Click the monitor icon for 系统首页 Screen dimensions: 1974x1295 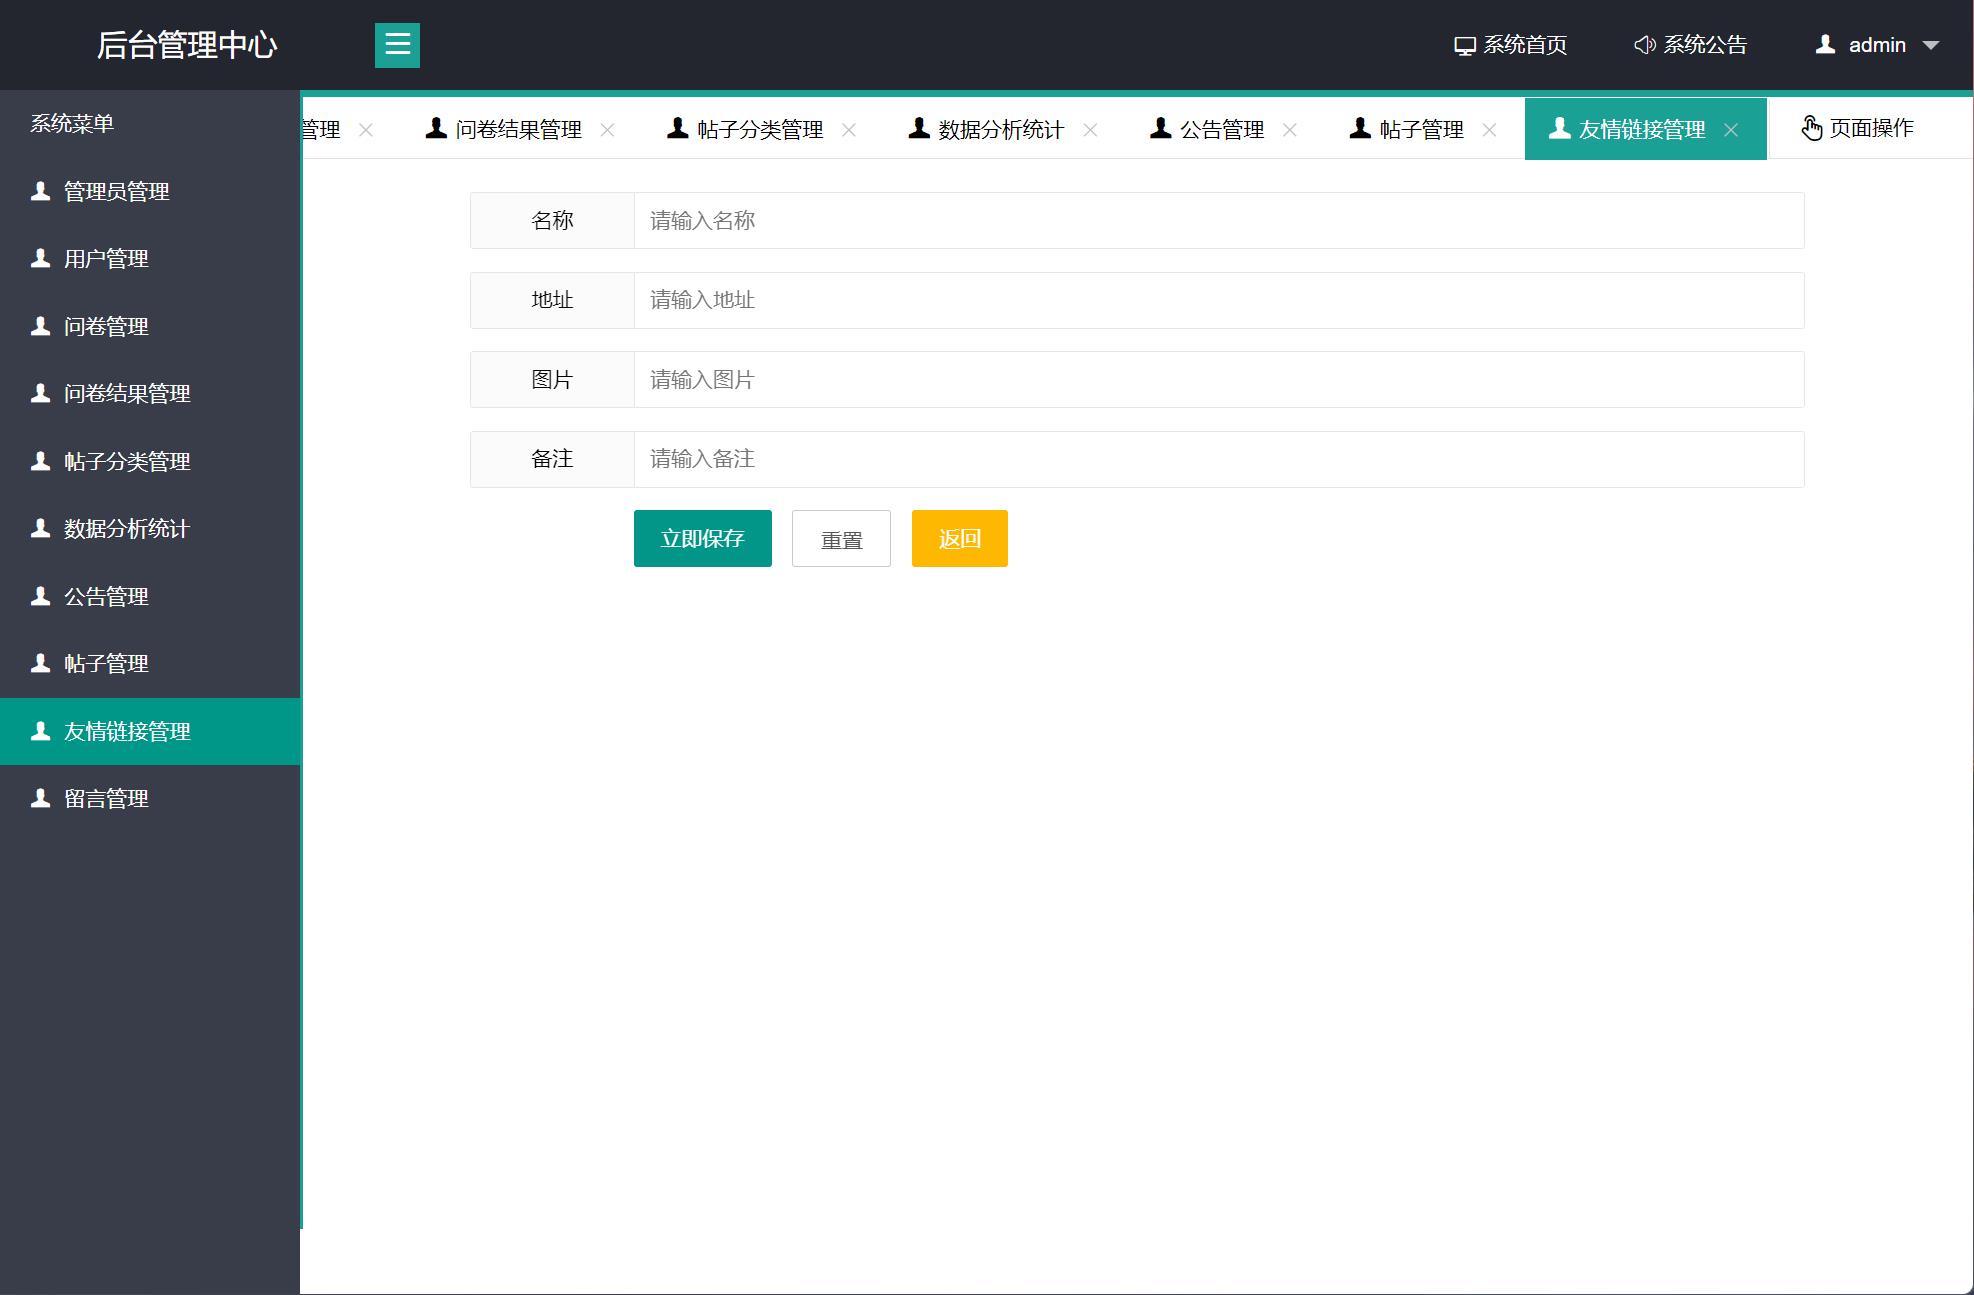(1464, 46)
